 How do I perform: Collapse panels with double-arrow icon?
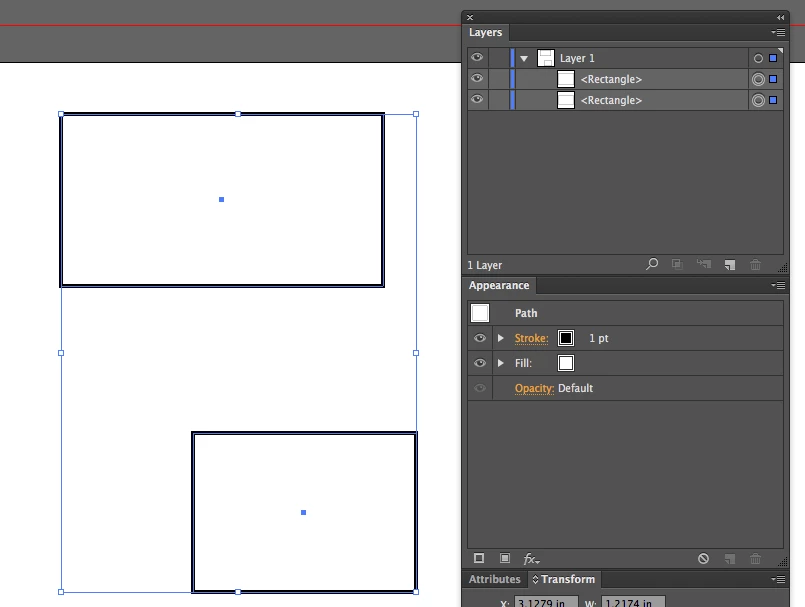[x=780, y=17]
